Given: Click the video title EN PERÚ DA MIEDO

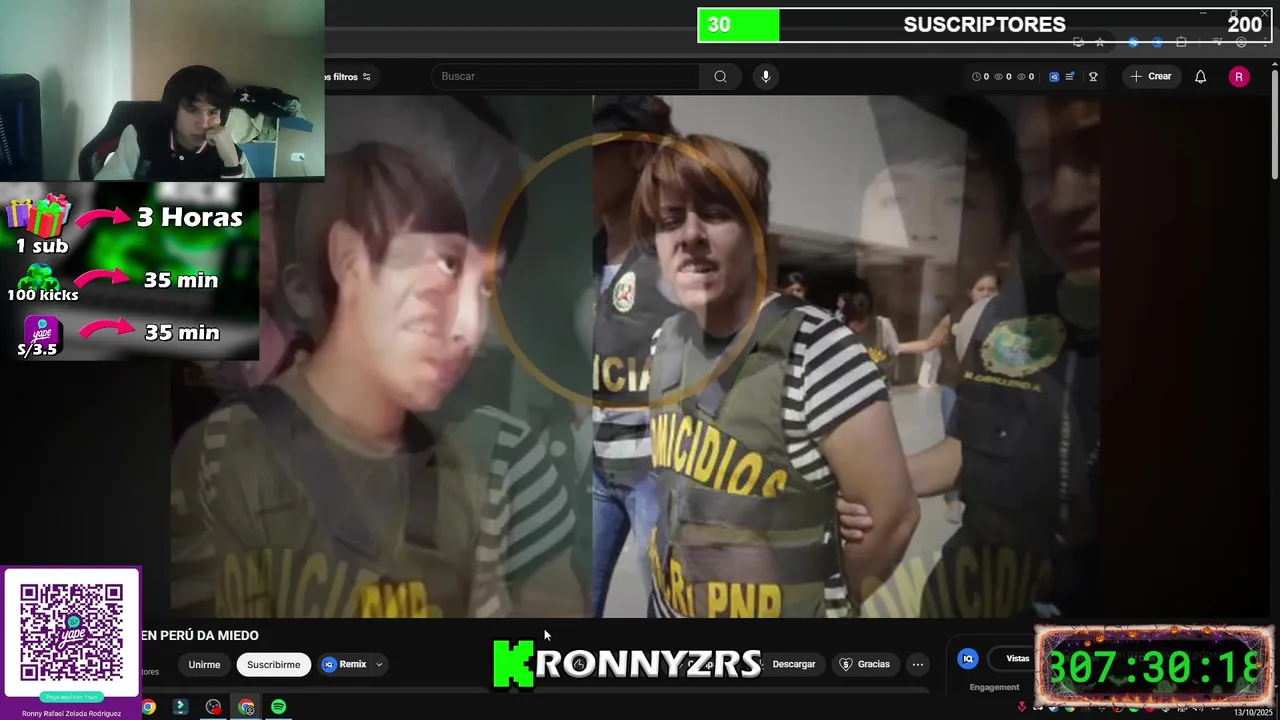Looking at the screenshot, I should 200,635.
